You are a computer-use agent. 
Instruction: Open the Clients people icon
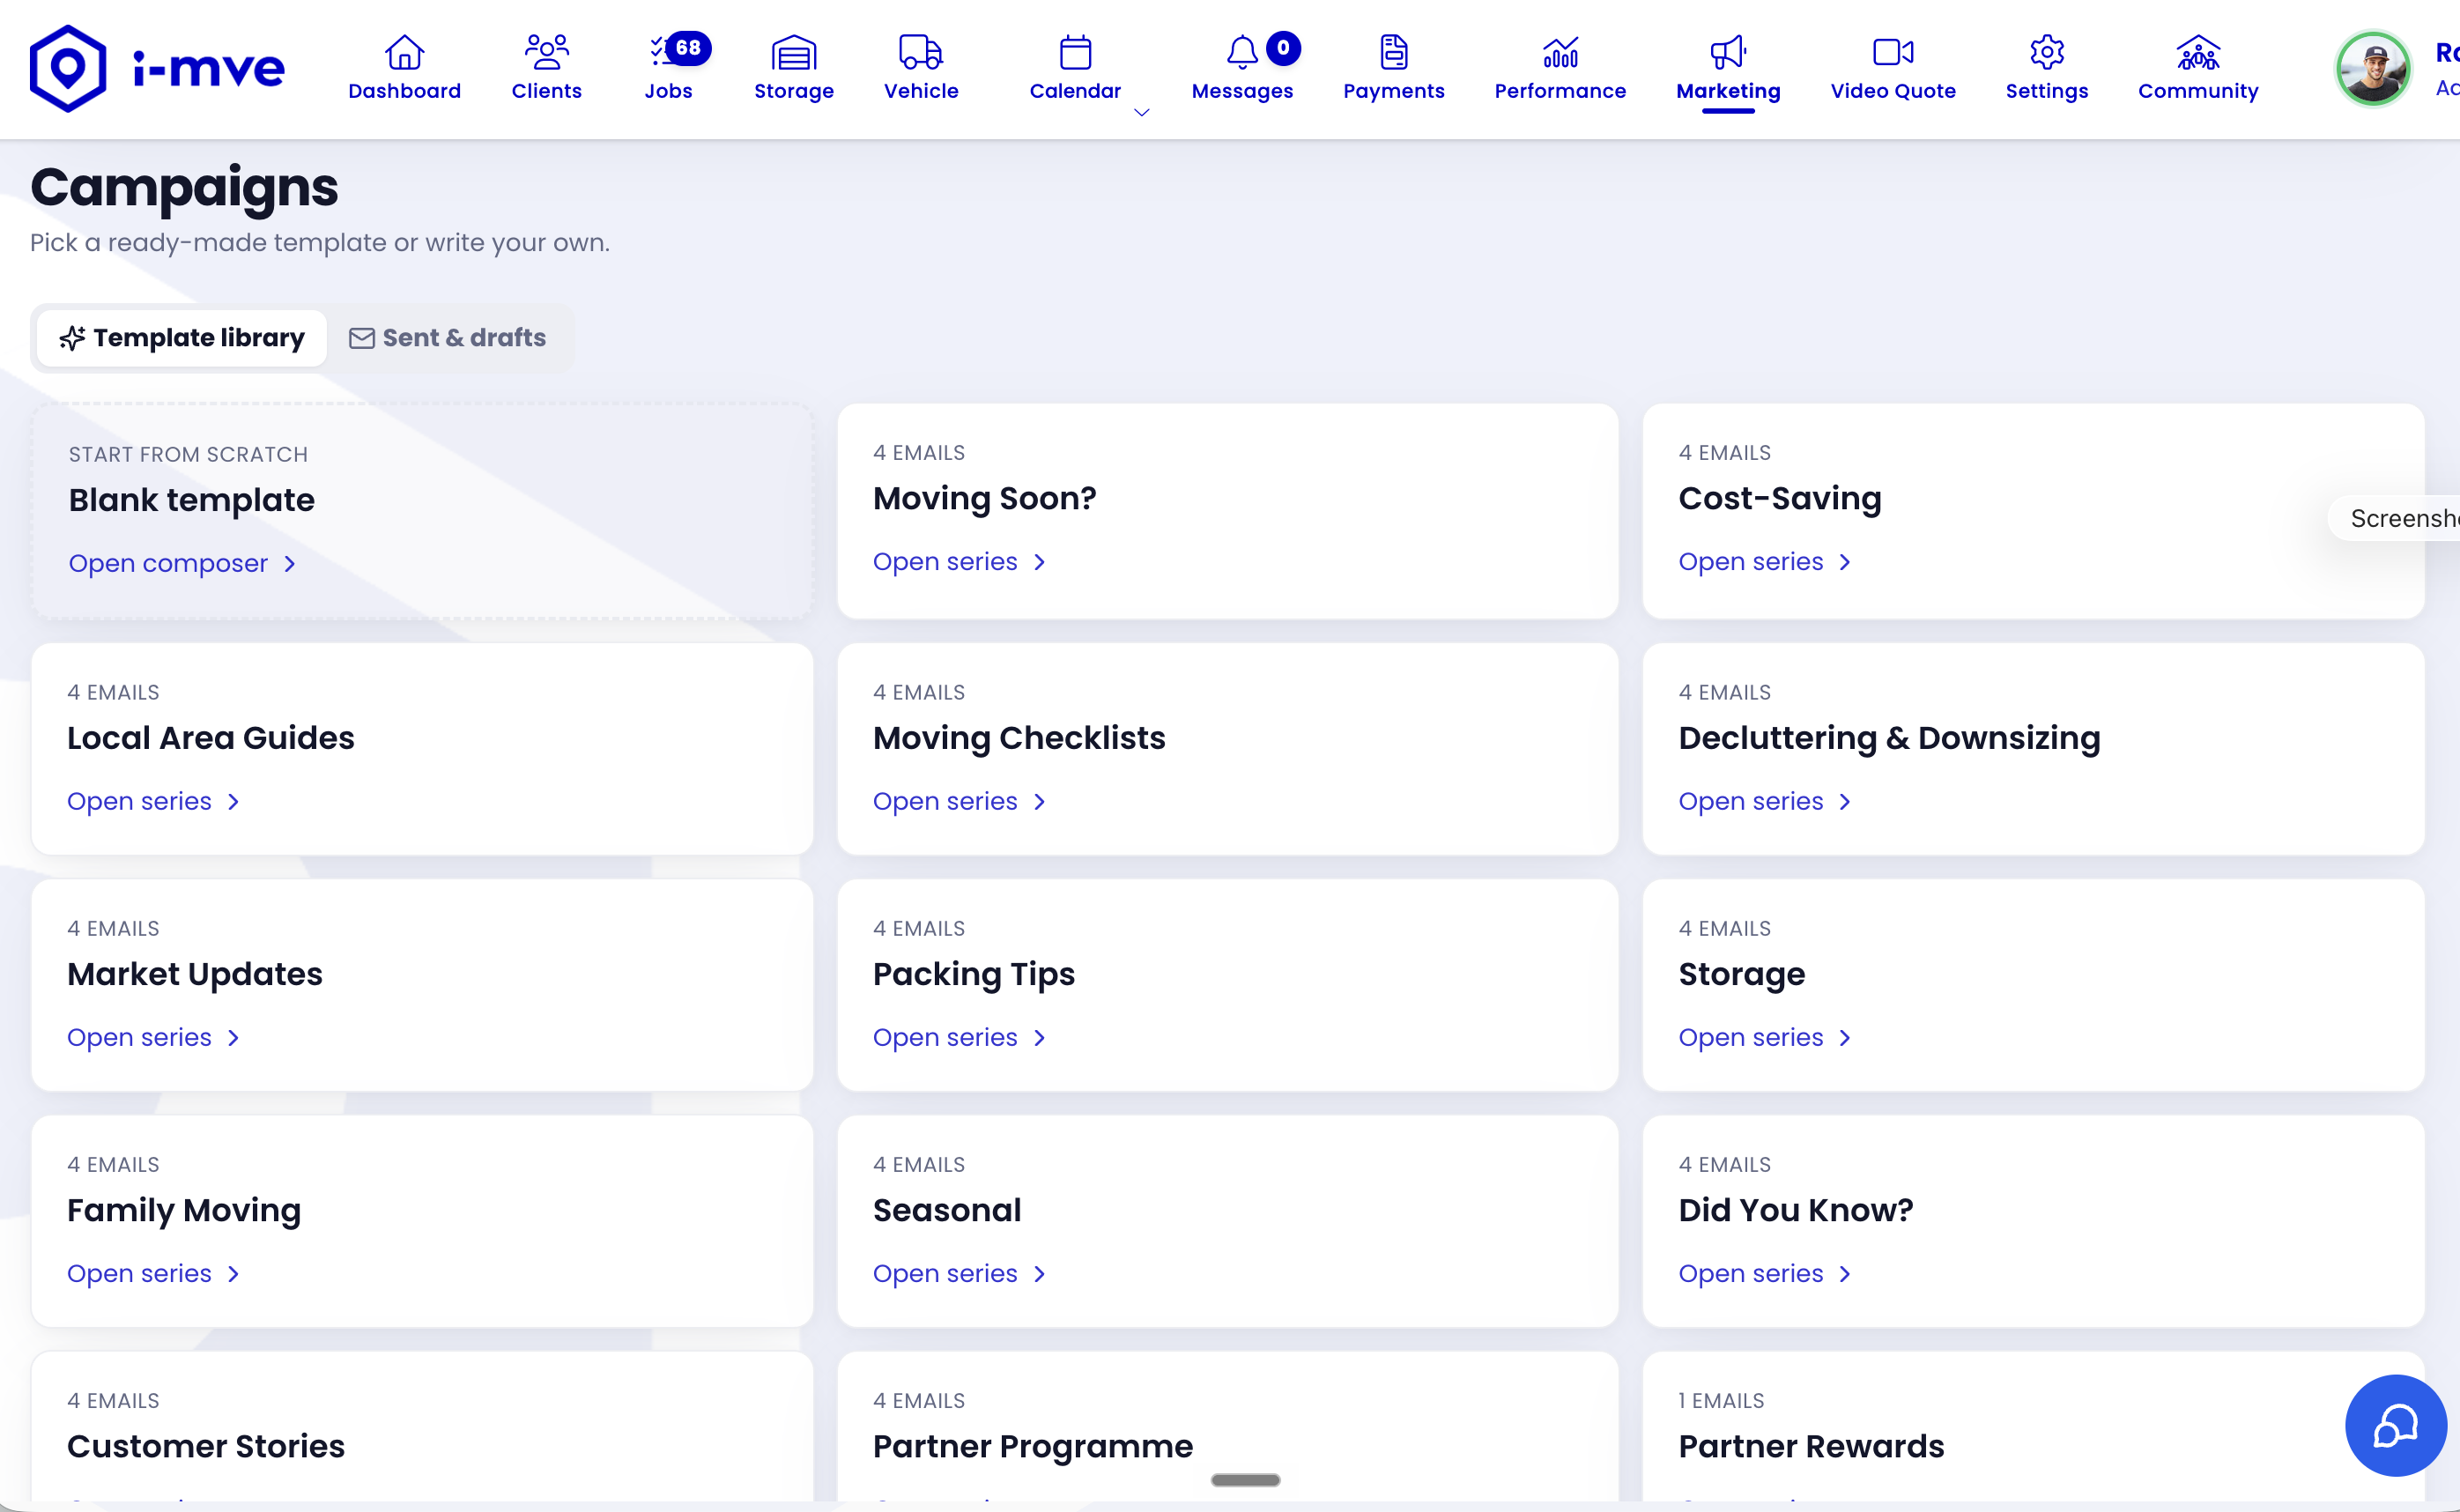coord(546,52)
